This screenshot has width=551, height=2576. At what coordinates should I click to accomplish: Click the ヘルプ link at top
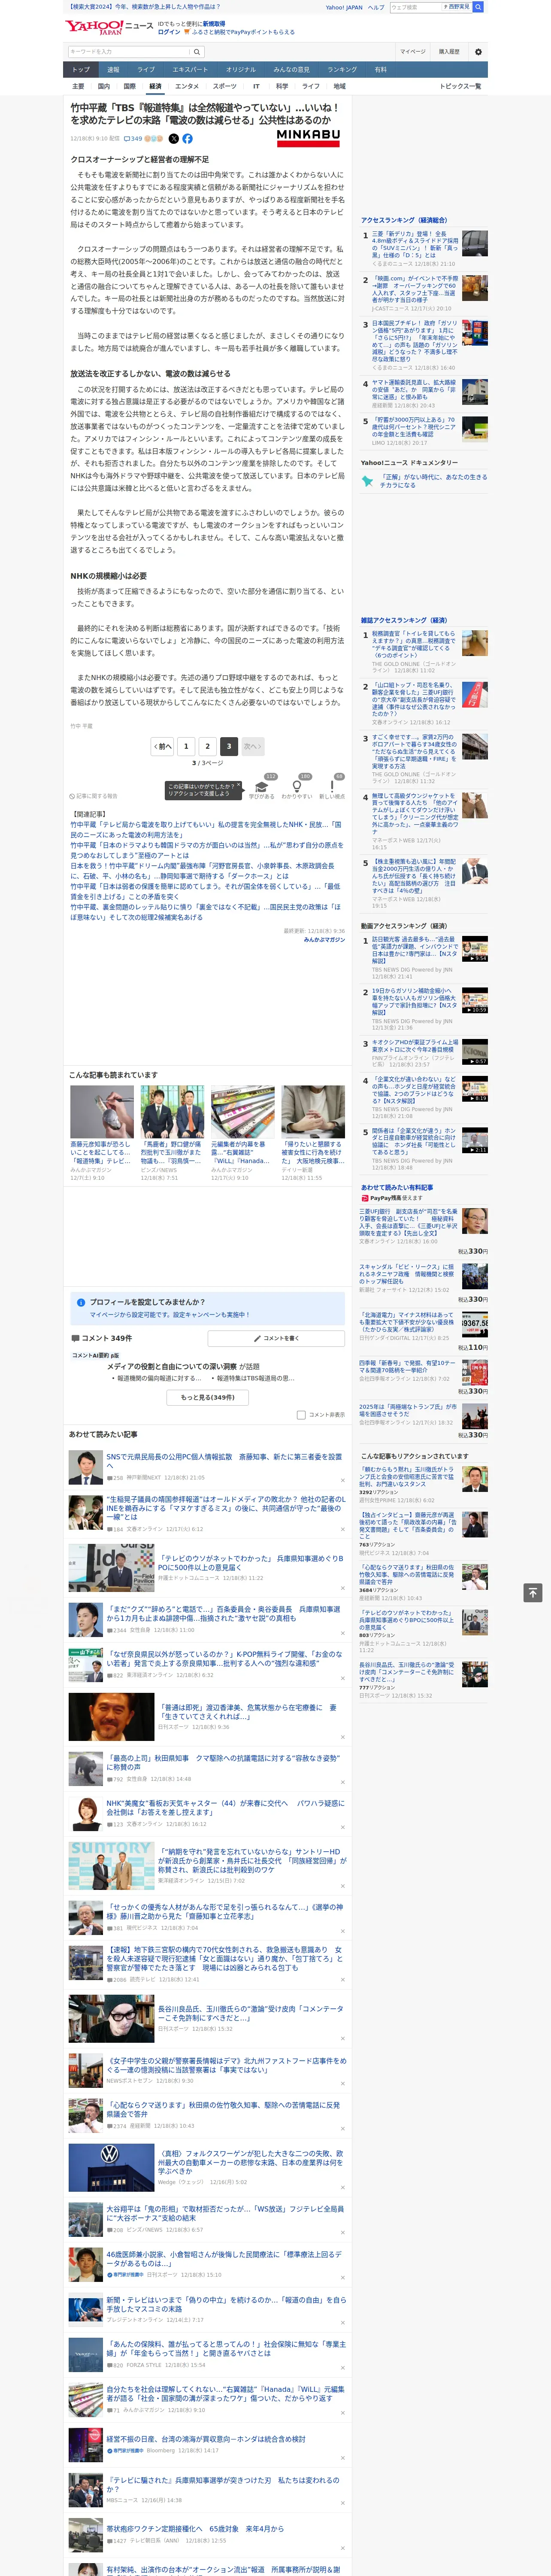[x=376, y=7]
